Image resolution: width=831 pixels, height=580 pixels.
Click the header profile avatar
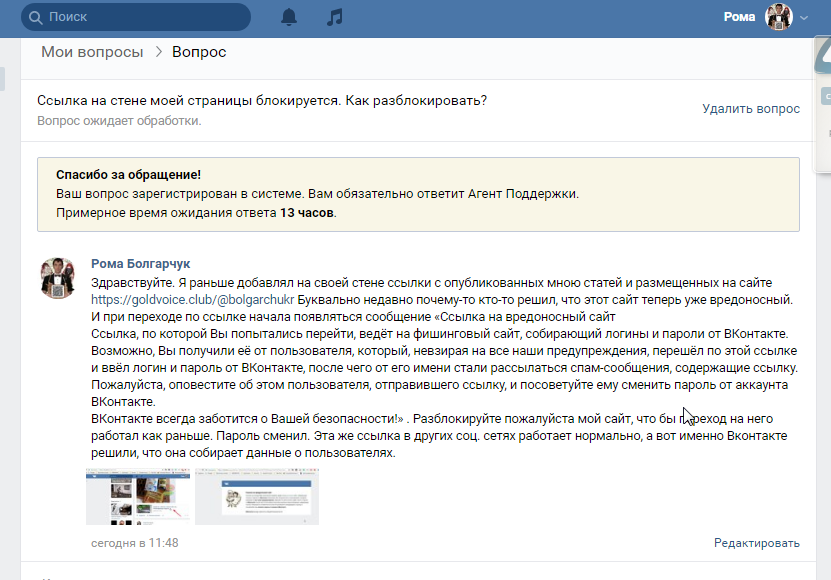[x=779, y=17]
